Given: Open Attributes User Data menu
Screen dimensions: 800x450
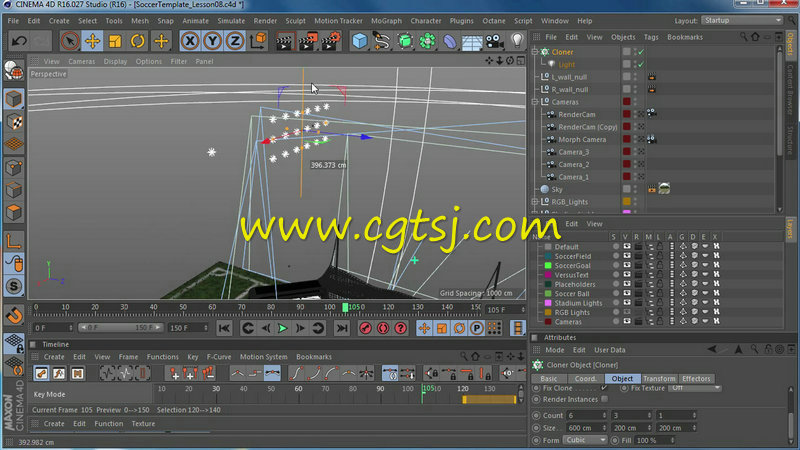Looking at the screenshot, I should tap(609, 350).
